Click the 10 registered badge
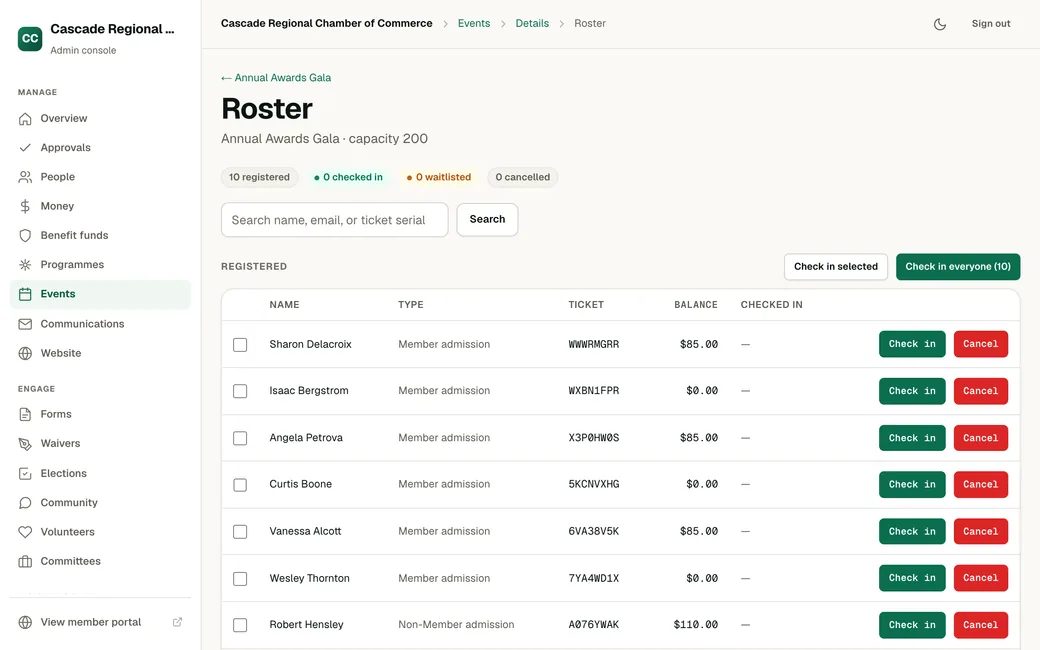 click(259, 177)
